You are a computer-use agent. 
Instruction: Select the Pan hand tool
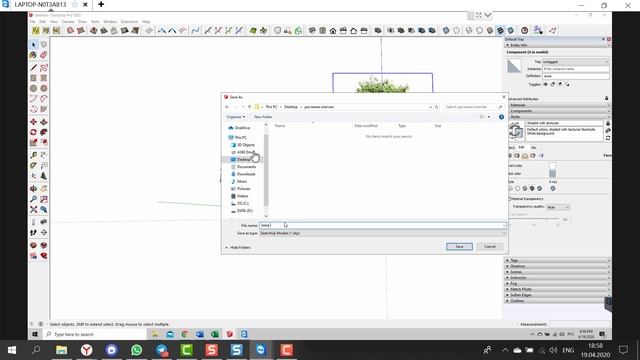tap(44, 189)
